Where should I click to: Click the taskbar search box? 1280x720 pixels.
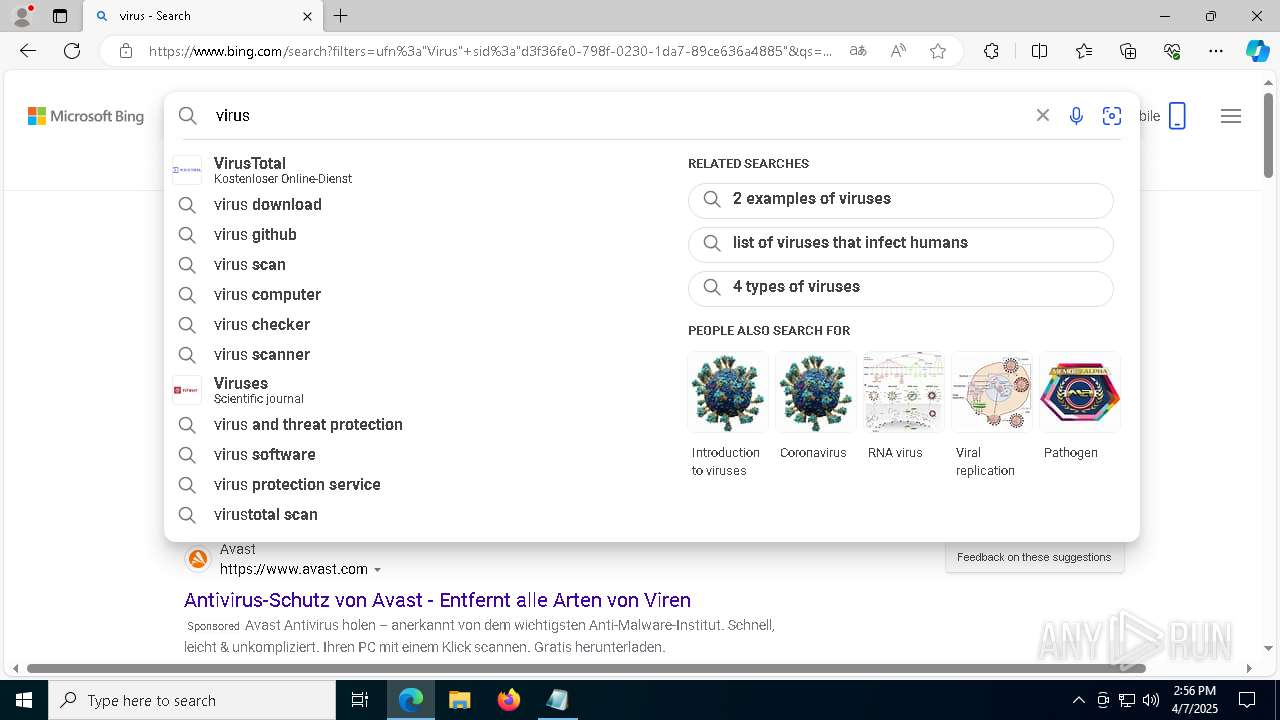tap(192, 700)
